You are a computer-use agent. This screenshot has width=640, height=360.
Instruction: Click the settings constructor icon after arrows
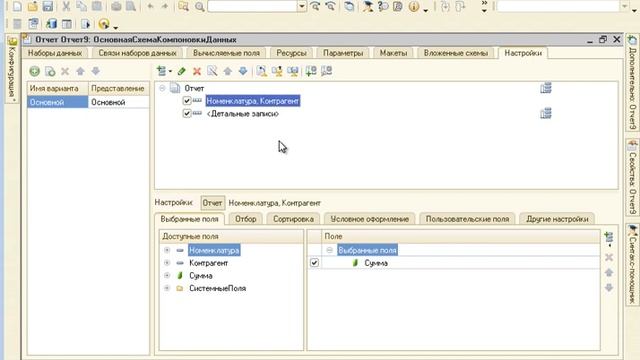[261, 71]
